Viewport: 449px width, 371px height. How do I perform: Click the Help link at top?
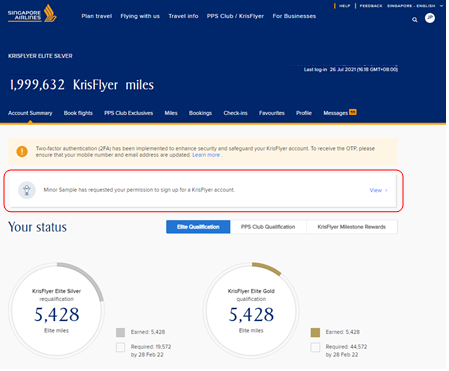click(x=345, y=6)
